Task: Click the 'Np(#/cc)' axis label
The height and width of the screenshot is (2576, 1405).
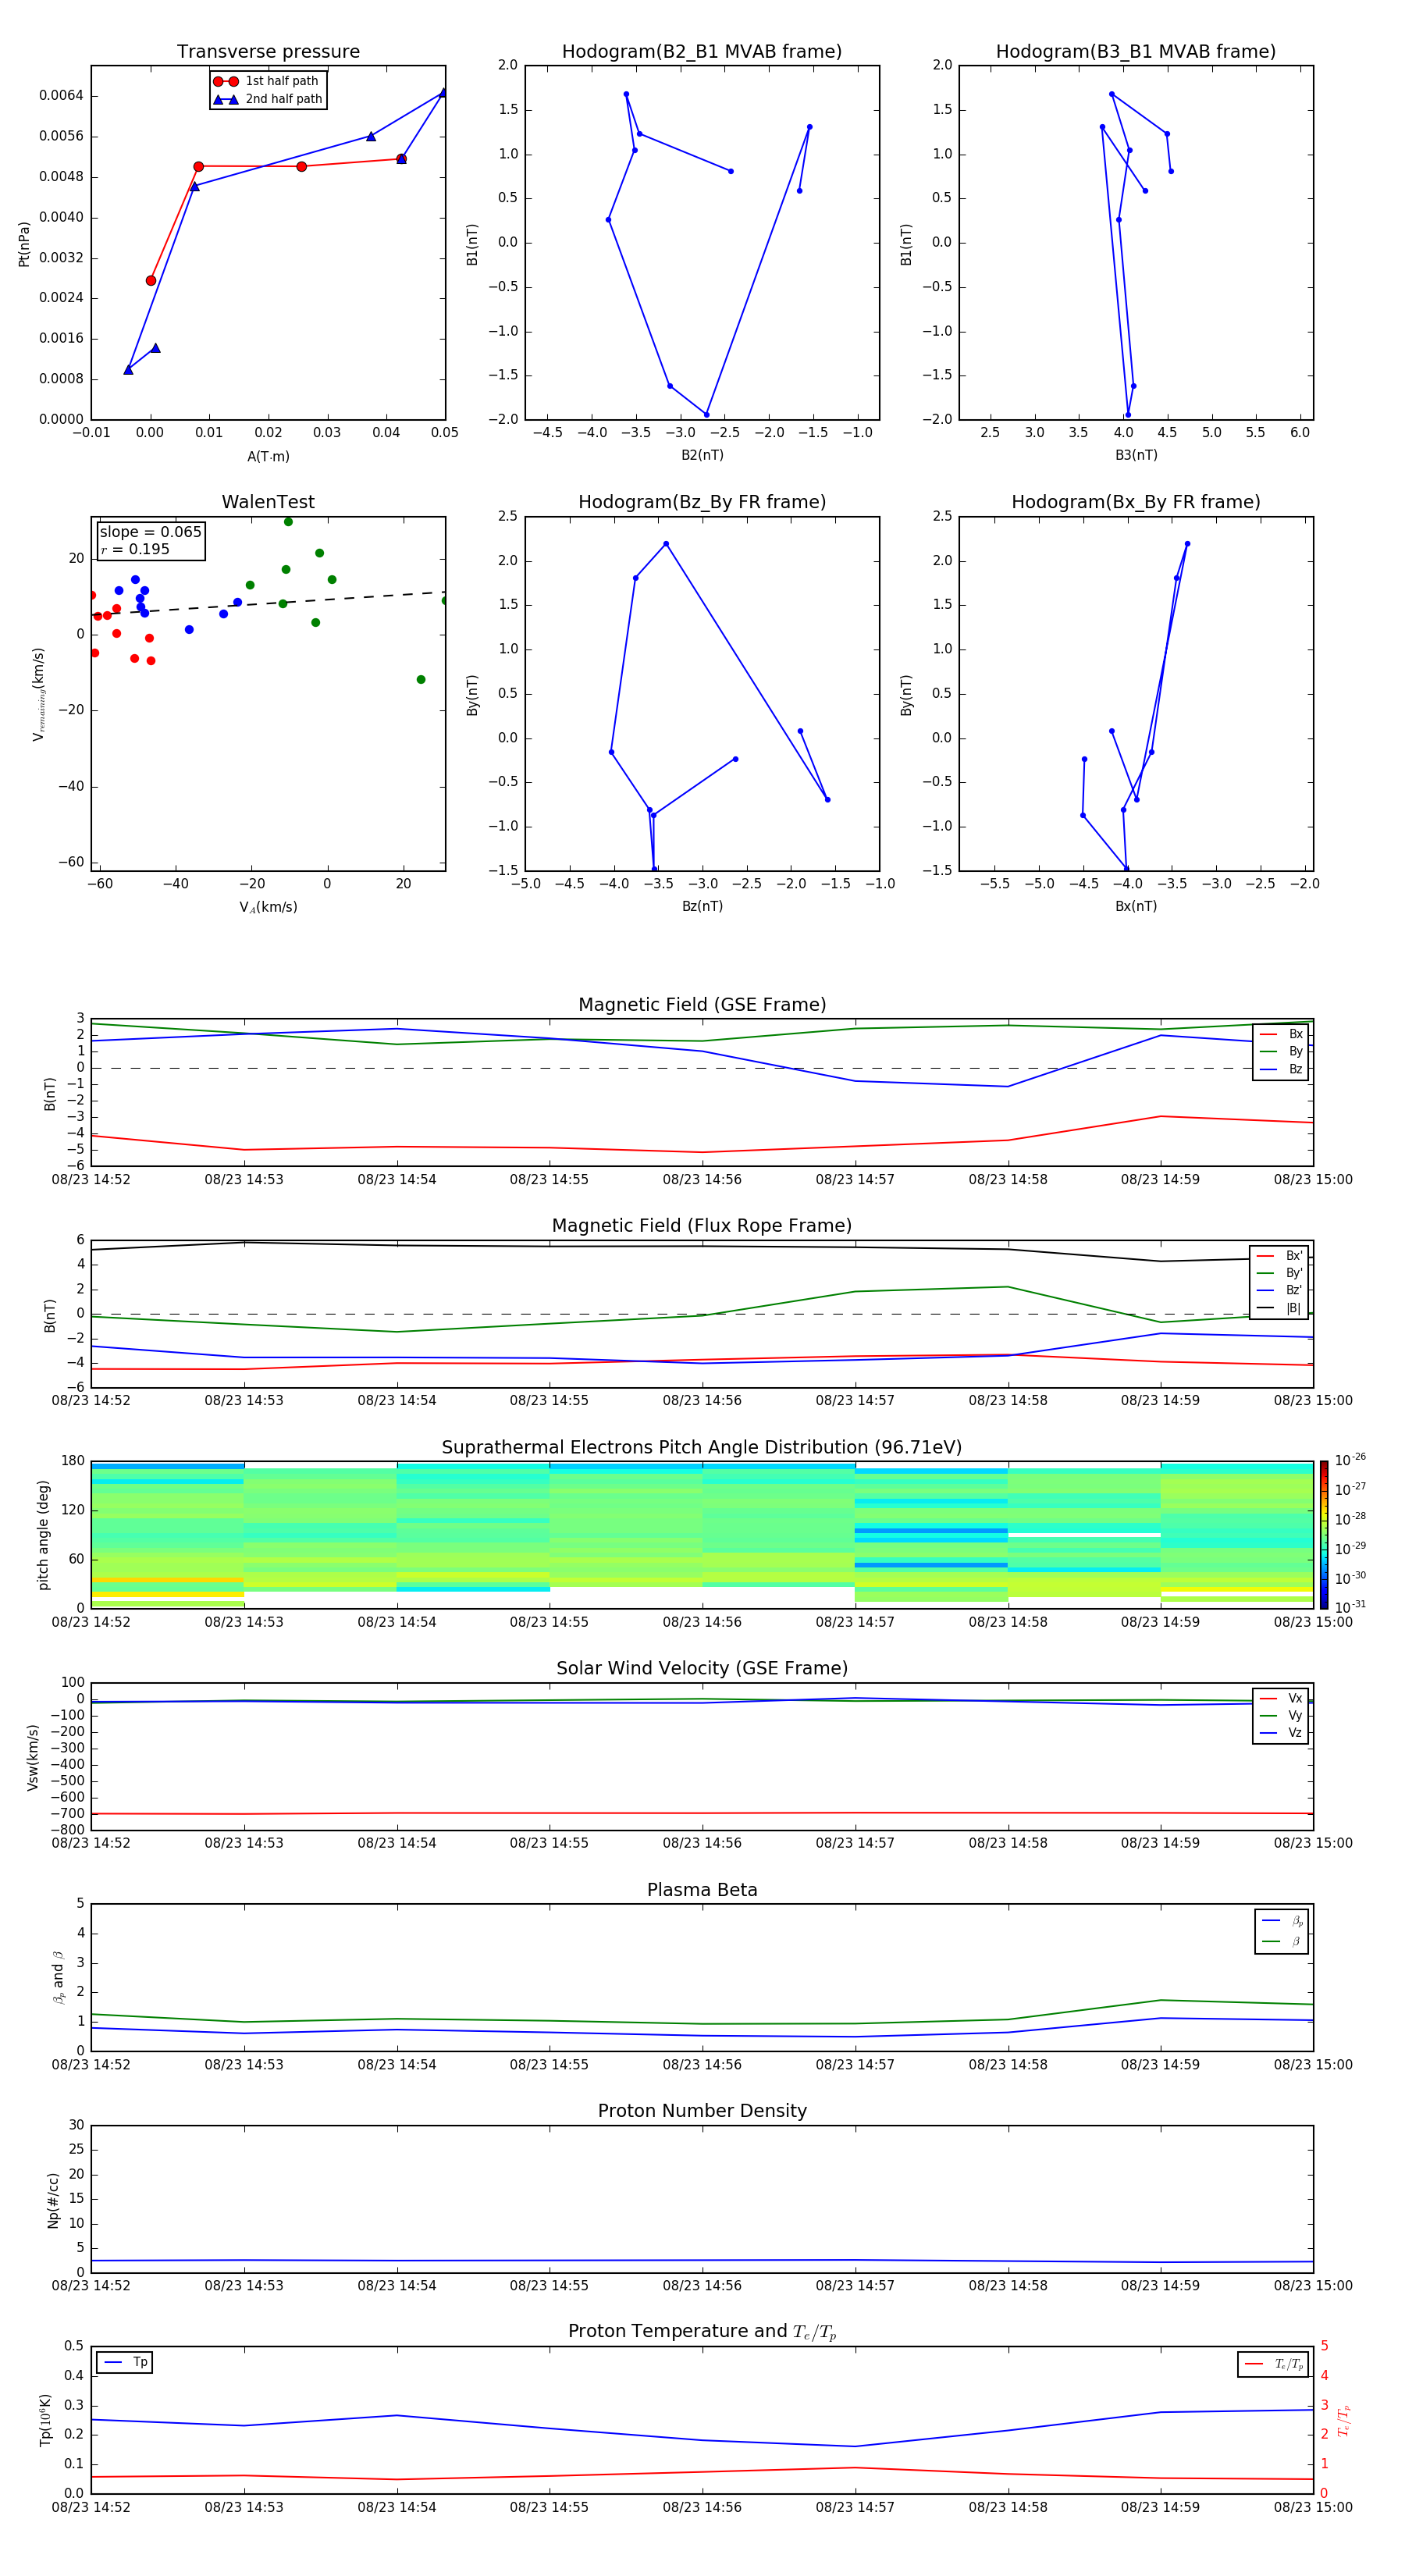Action: [x=53, y=2199]
